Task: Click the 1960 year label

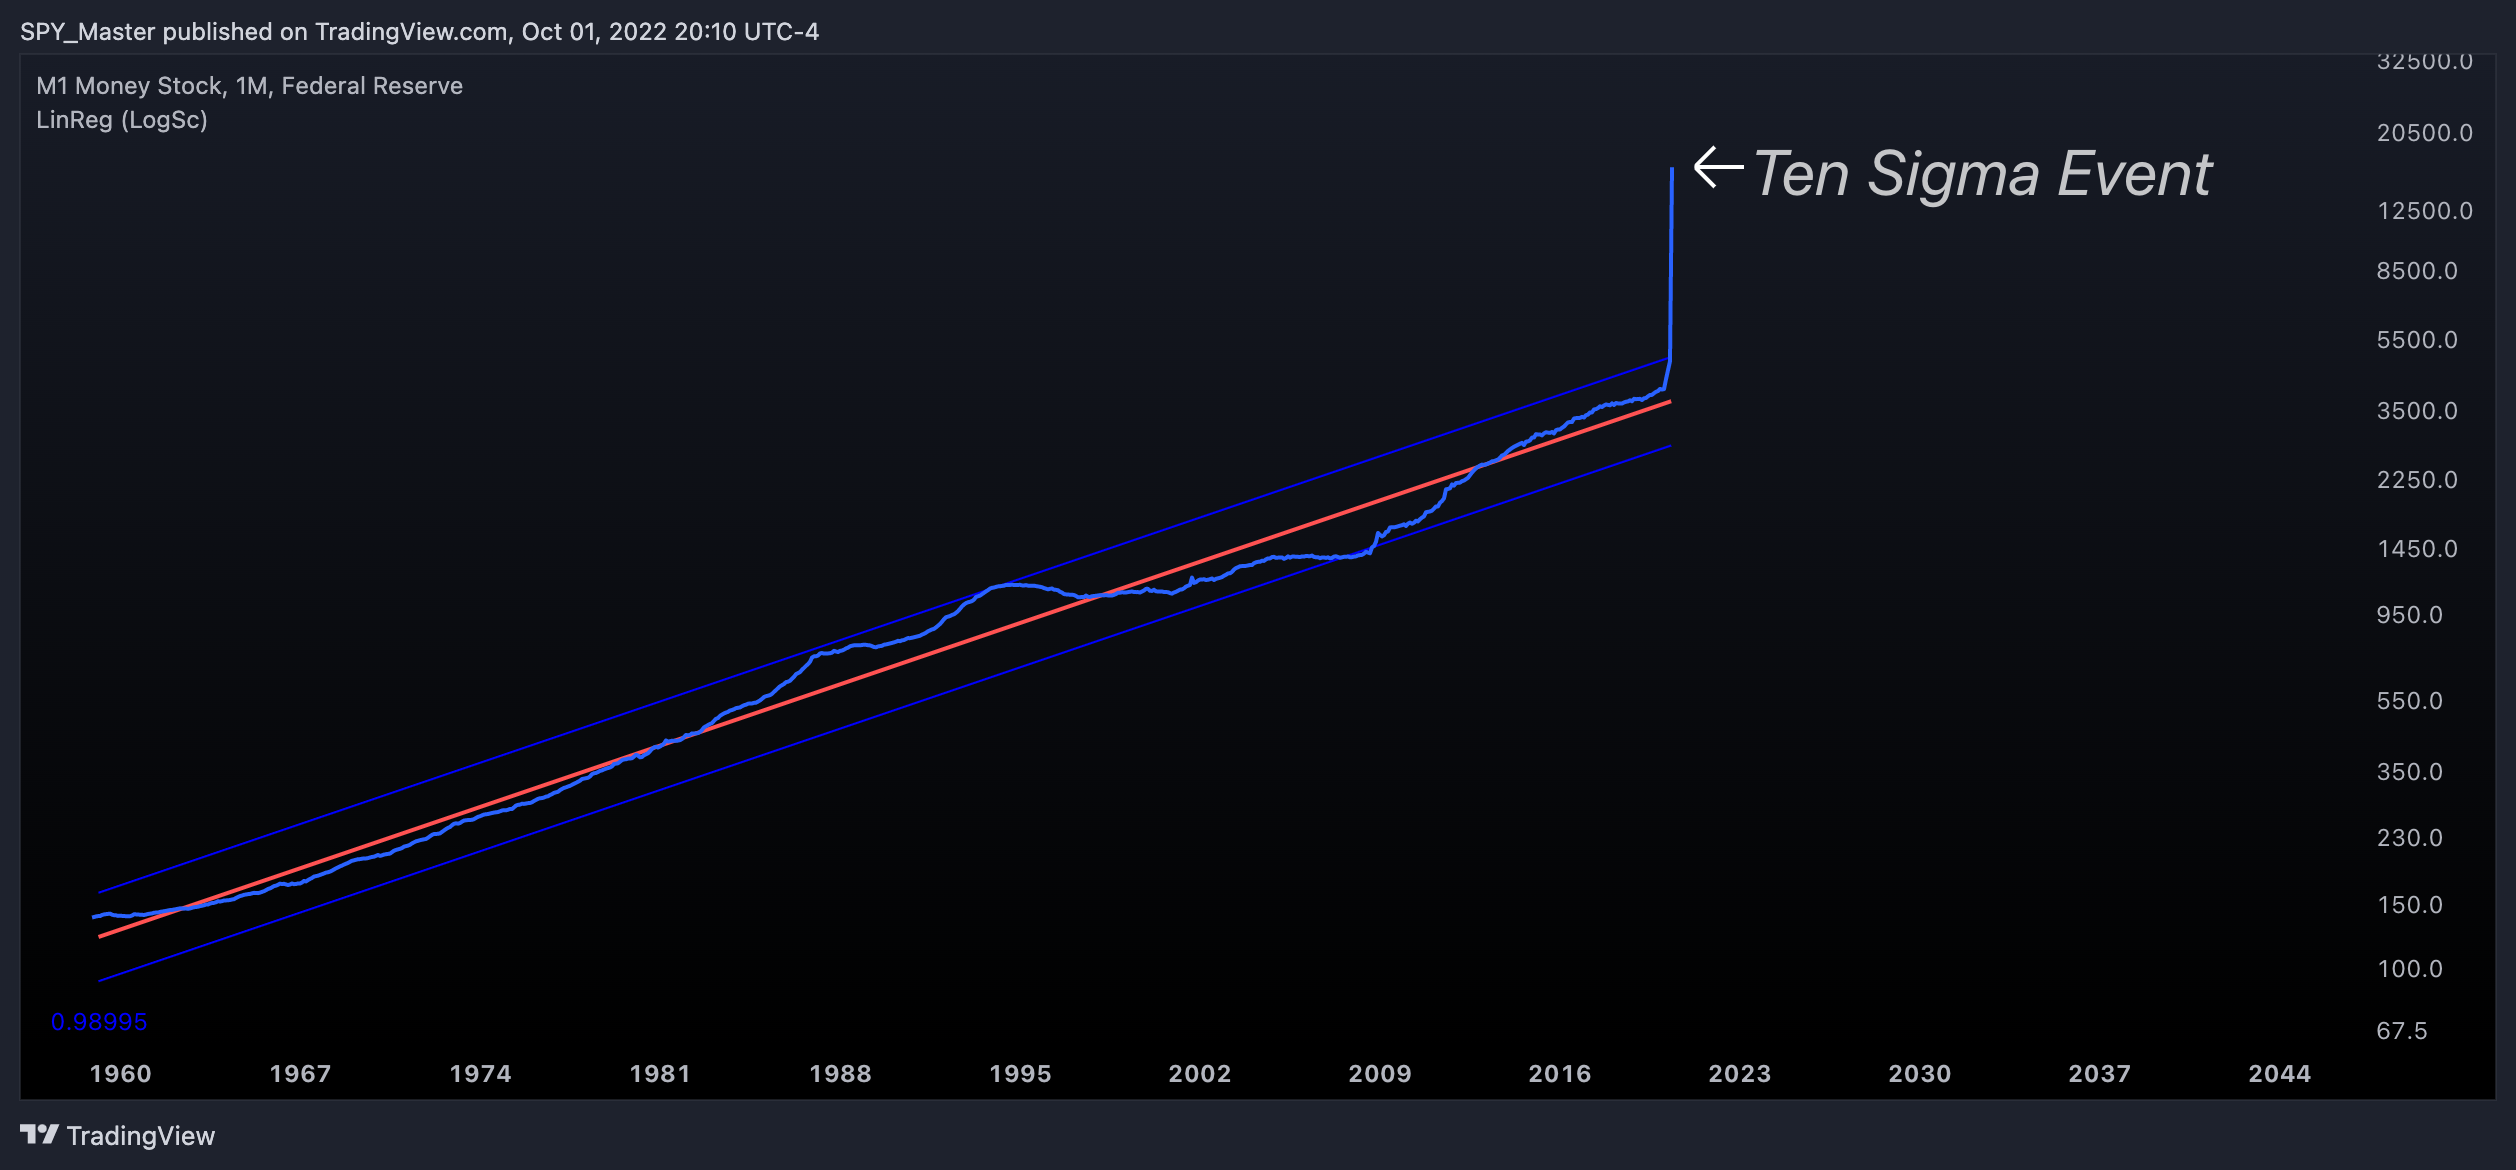Action: click(x=121, y=1074)
